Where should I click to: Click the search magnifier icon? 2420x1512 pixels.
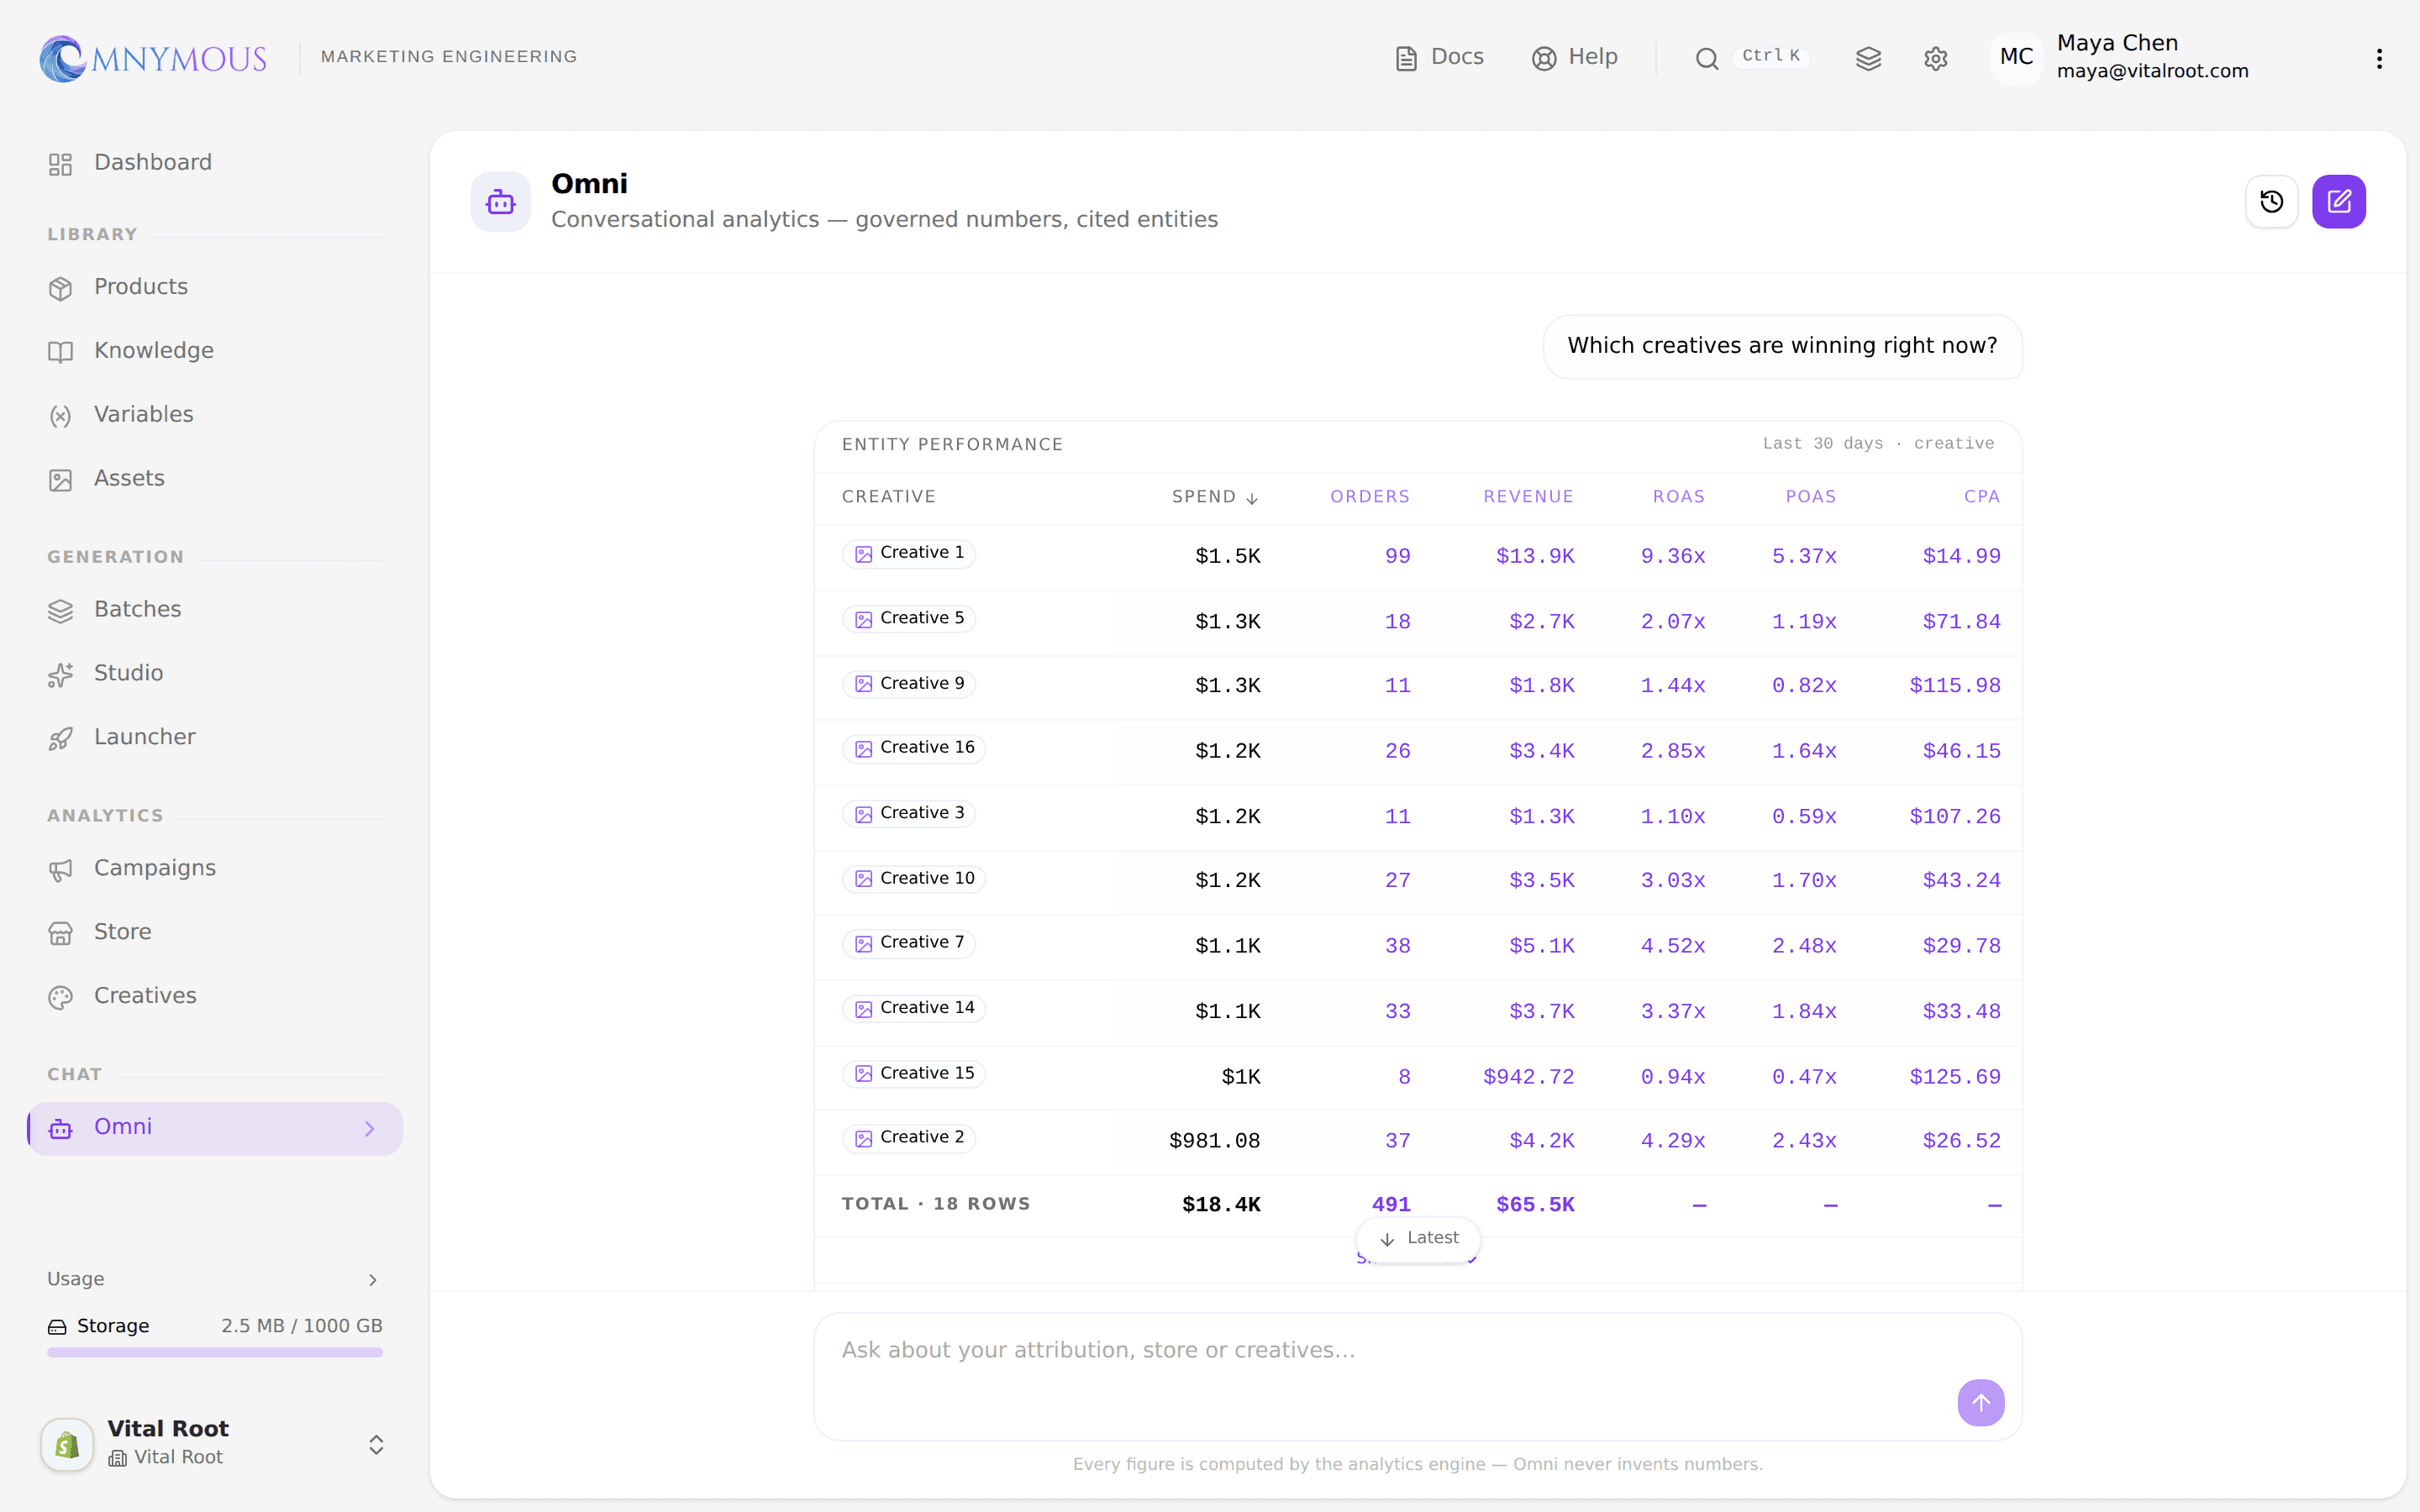pos(1707,59)
